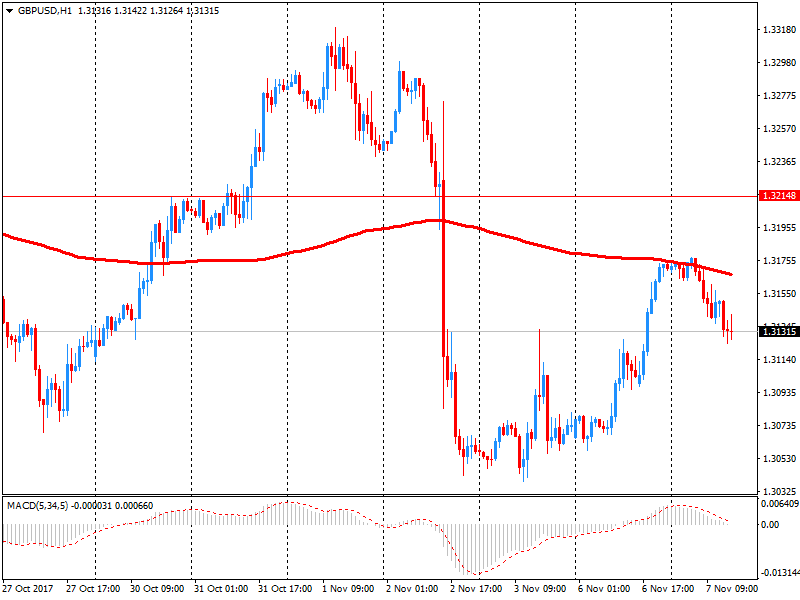Screen dimensions: 800x600
Task: Click the 1.31140 price scale value
Action: pos(779,360)
